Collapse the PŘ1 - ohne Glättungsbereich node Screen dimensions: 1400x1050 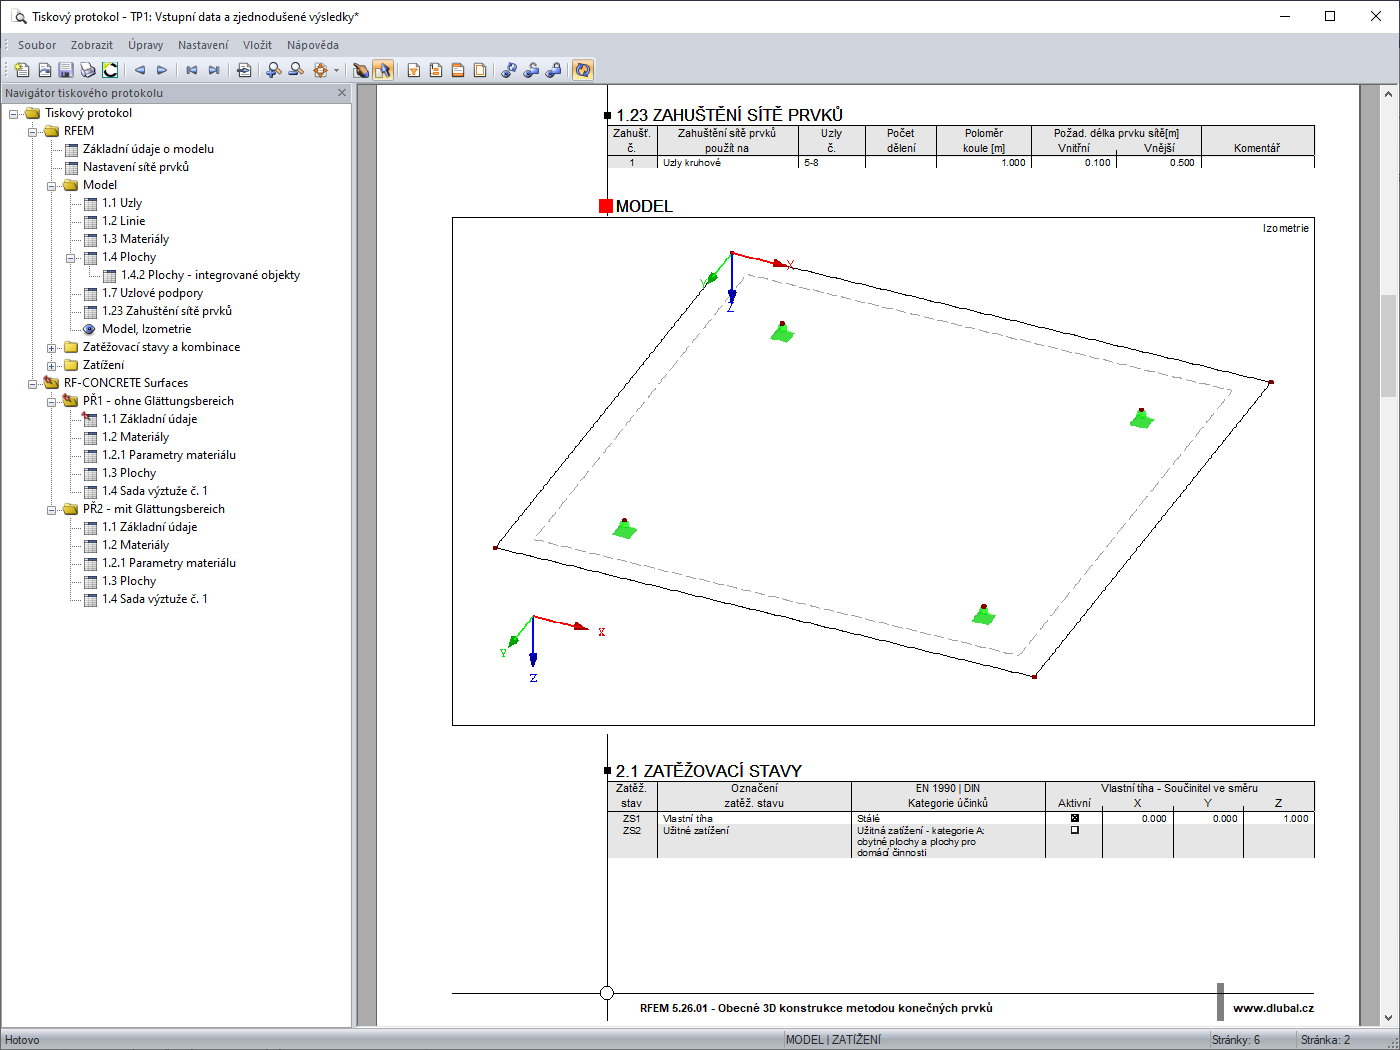pyautogui.click(x=52, y=401)
